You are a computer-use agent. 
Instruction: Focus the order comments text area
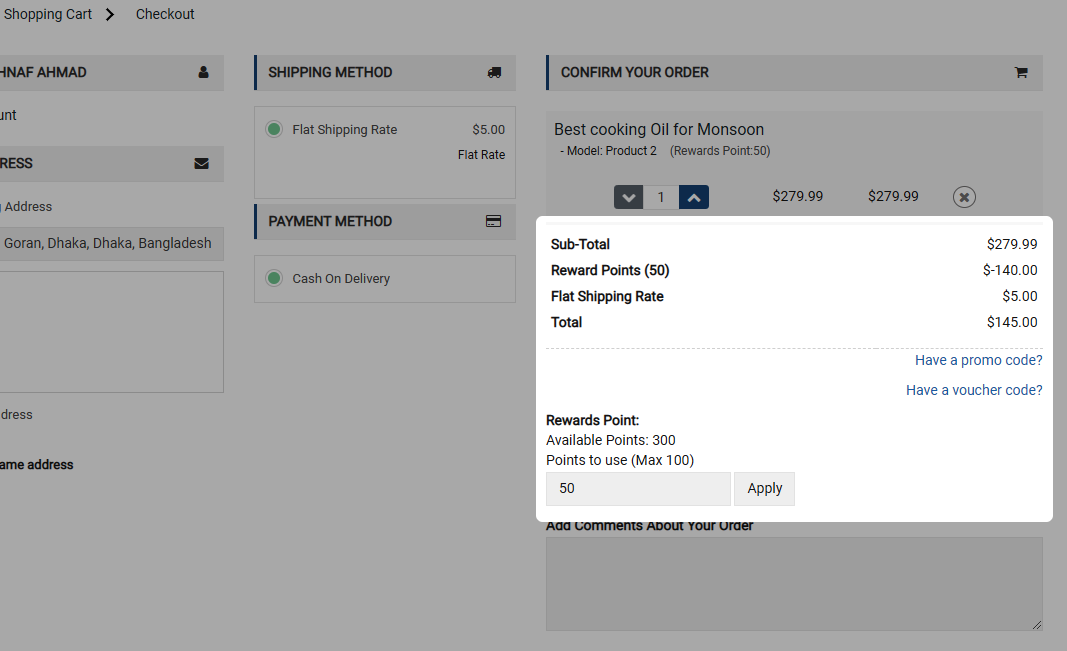tap(793, 584)
